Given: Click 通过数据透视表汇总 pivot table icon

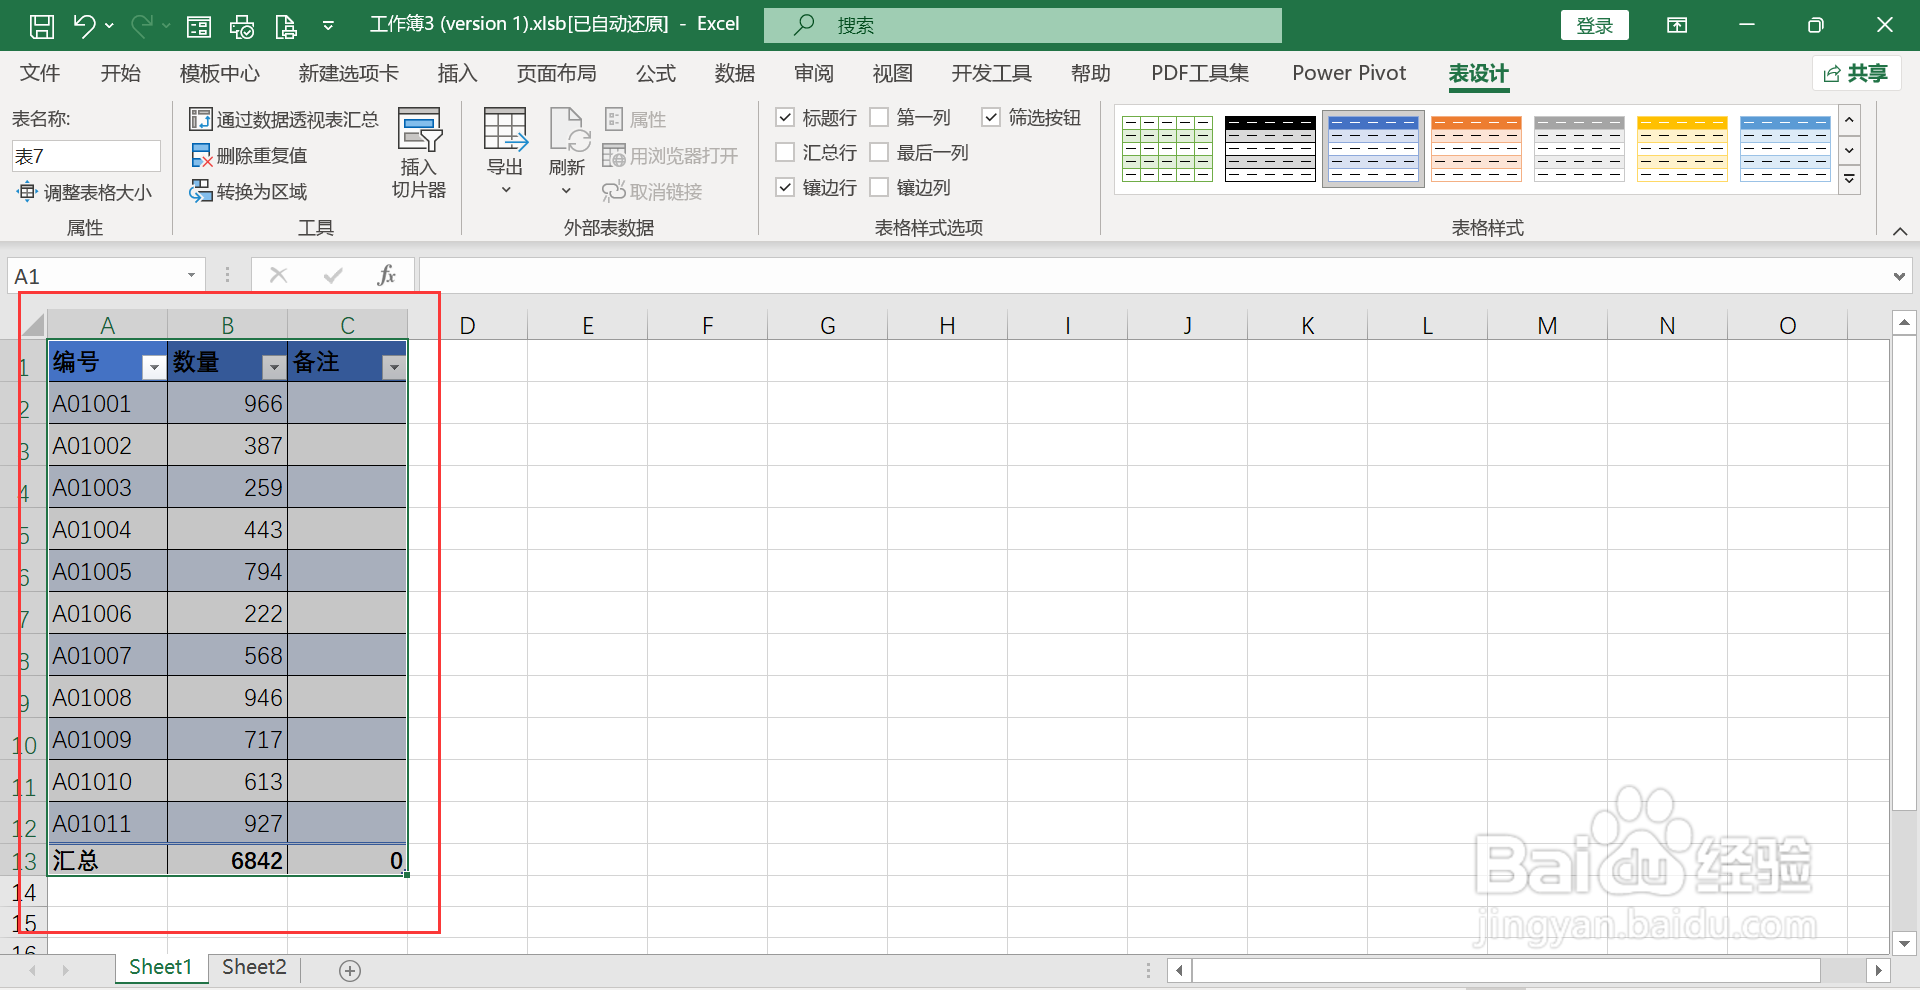Looking at the screenshot, I should 199,118.
